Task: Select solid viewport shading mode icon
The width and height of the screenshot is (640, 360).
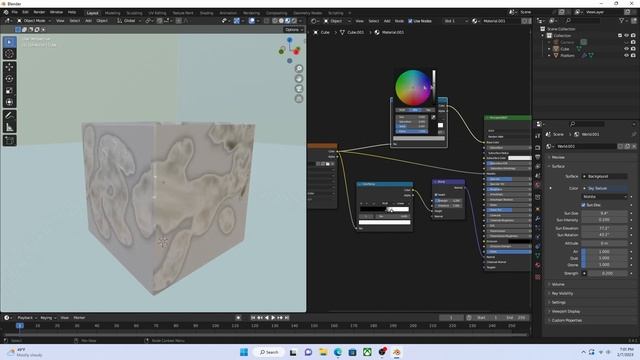Action: point(281,20)
